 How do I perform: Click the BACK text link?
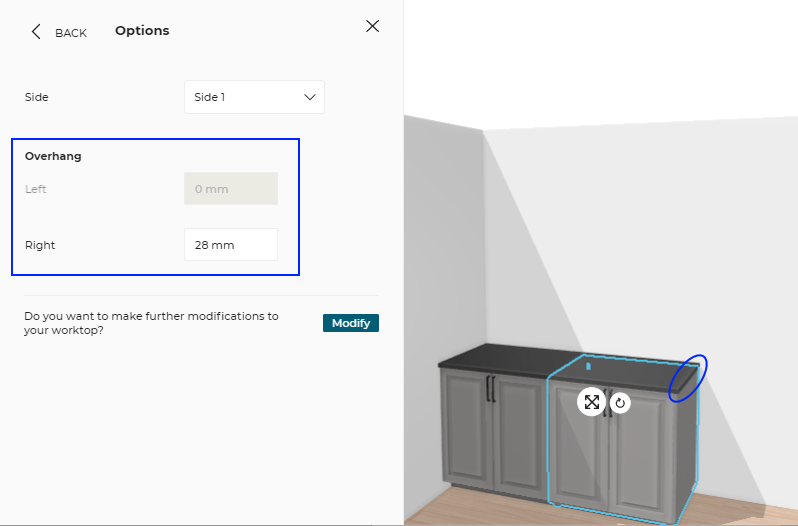[x=71, y=33]
